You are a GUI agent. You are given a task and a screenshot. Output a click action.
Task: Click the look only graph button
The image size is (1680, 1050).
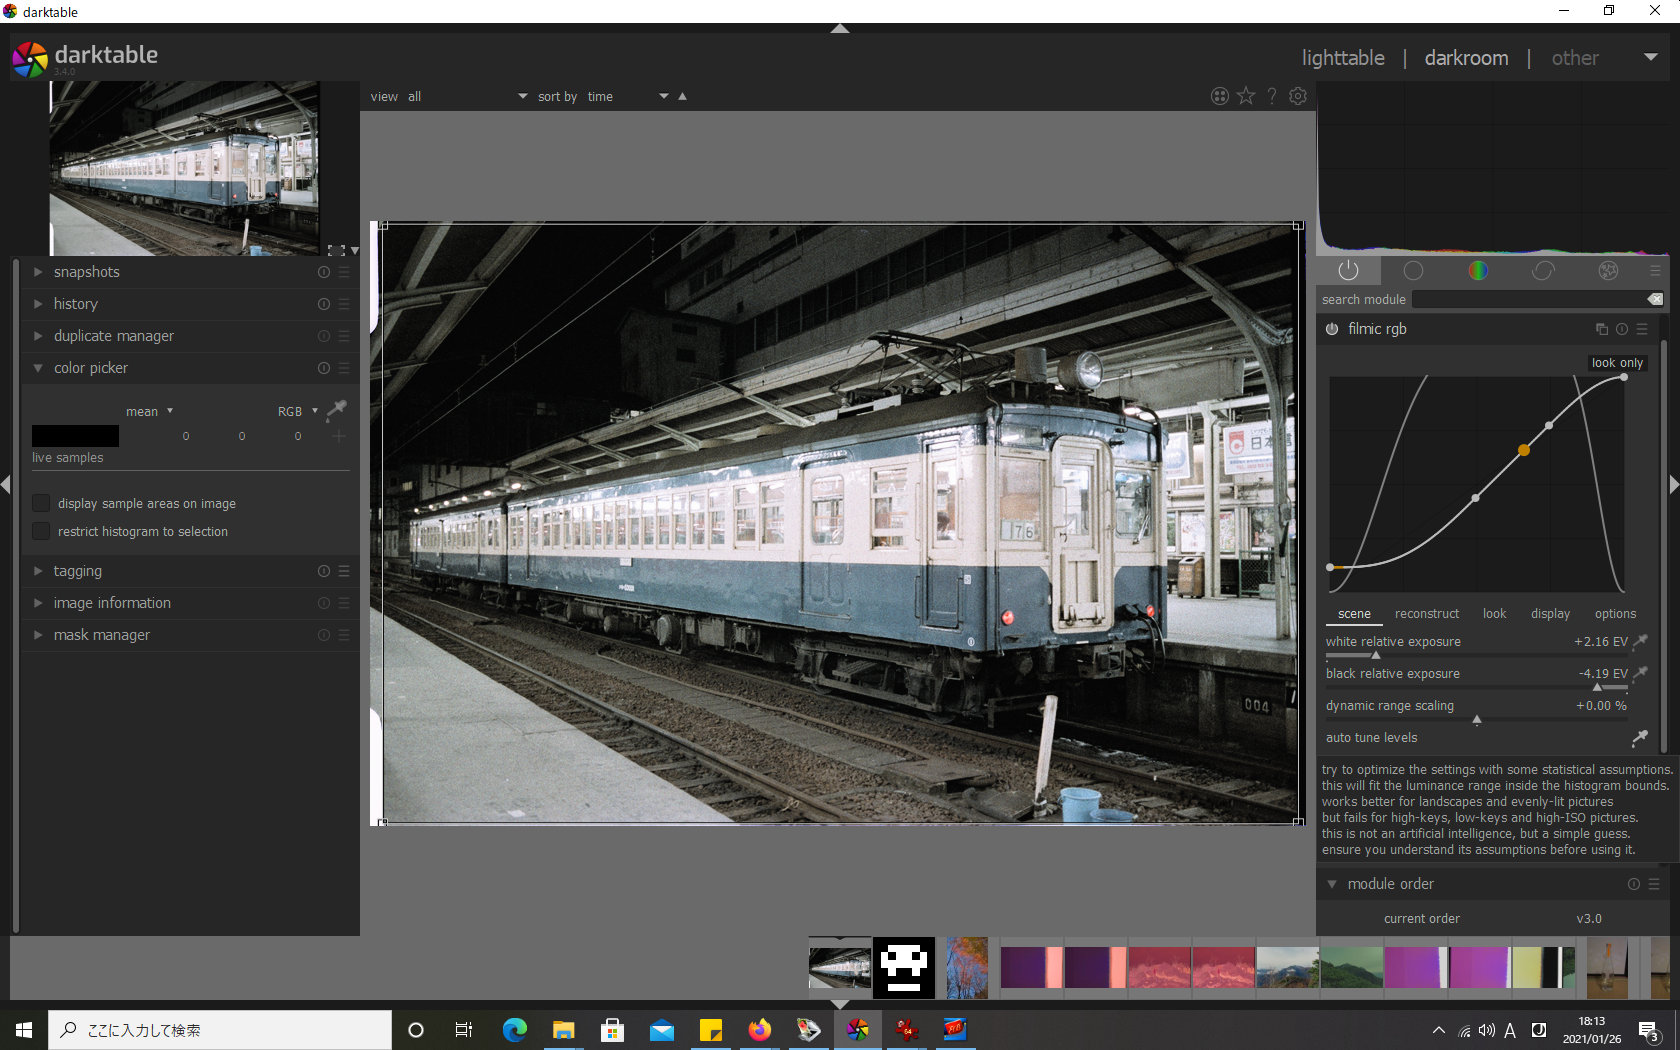pos(1617,363)
